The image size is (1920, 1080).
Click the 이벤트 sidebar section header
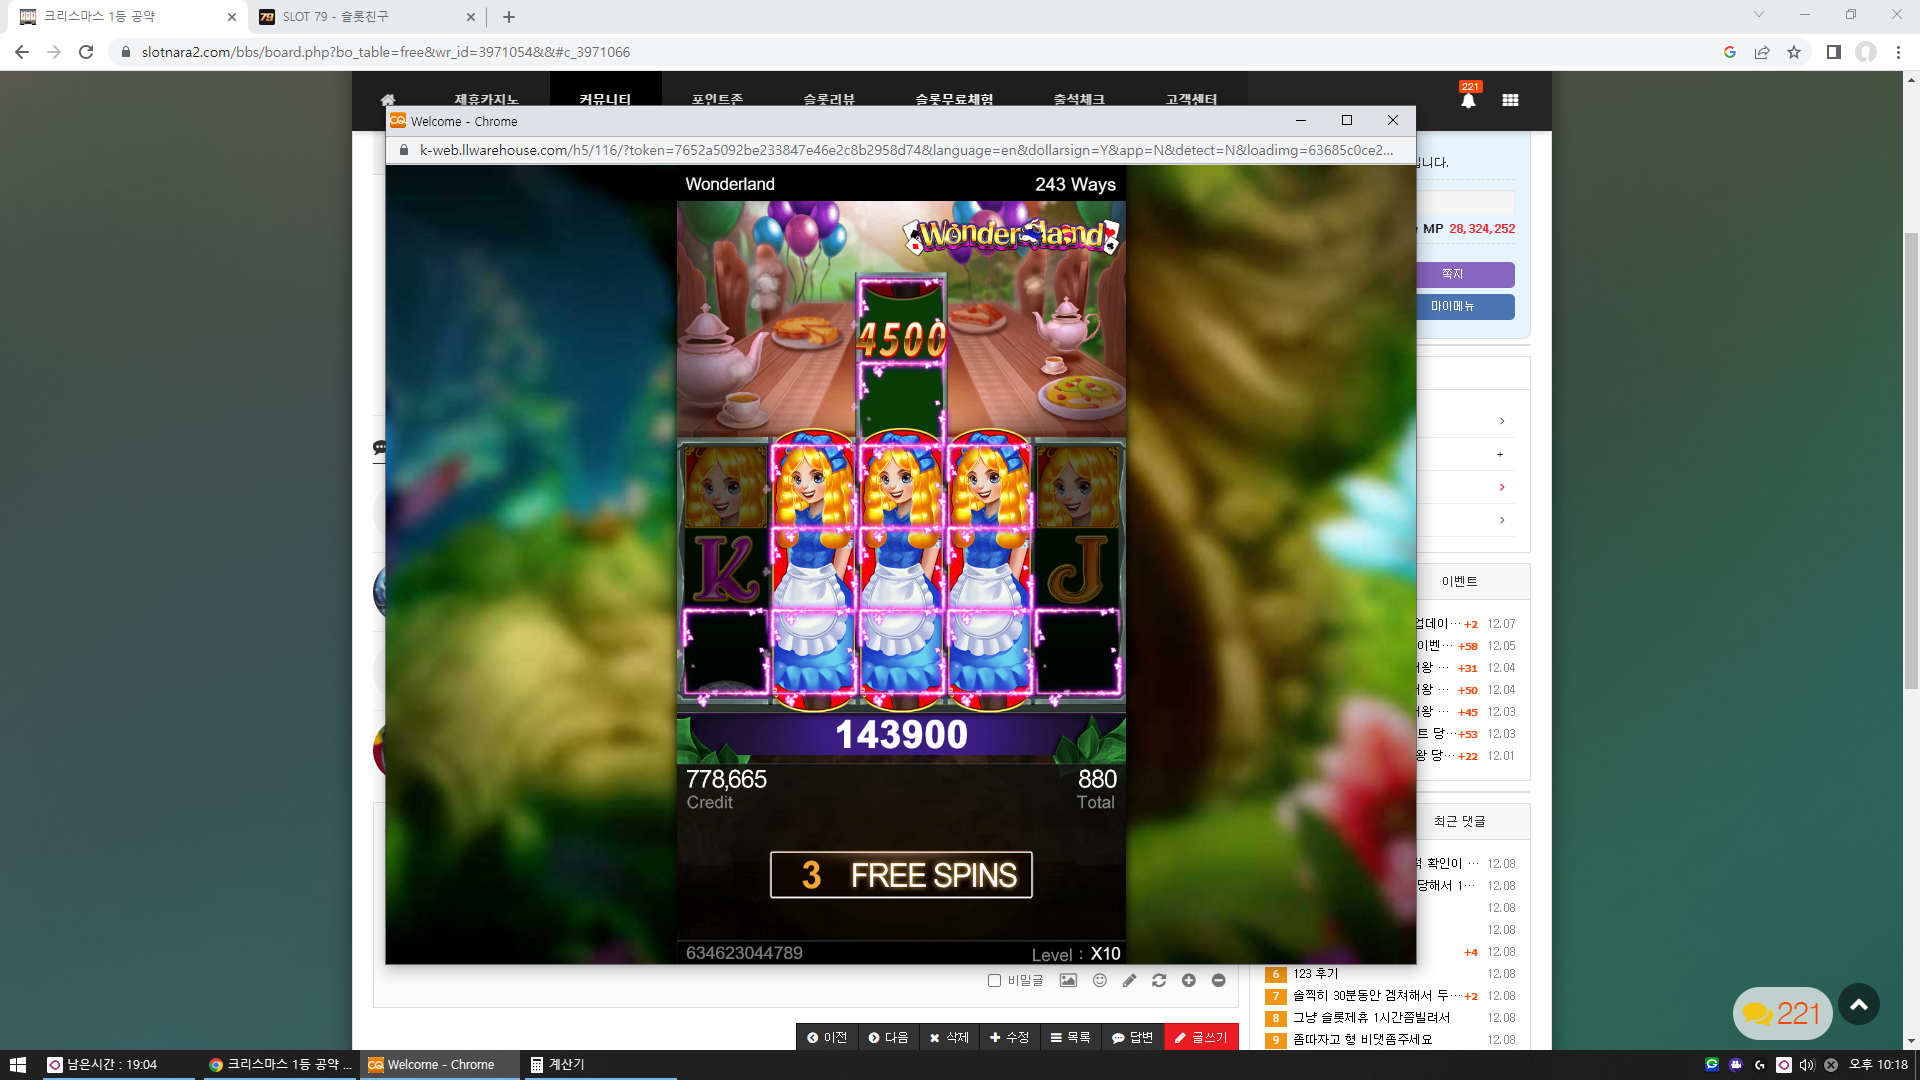pyautogui.click(x=1459, y=582)
